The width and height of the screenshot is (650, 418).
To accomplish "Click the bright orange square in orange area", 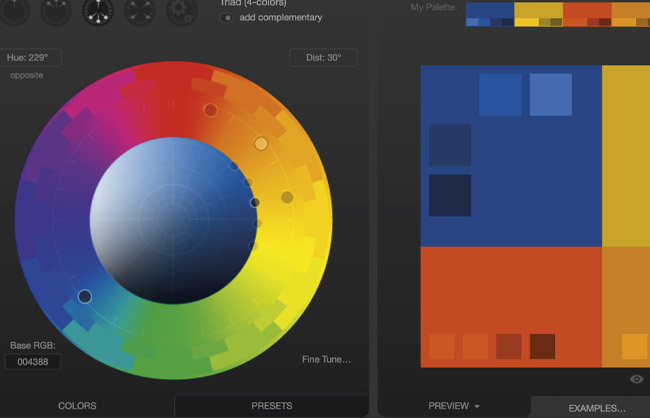I will (x=635, y=346).
